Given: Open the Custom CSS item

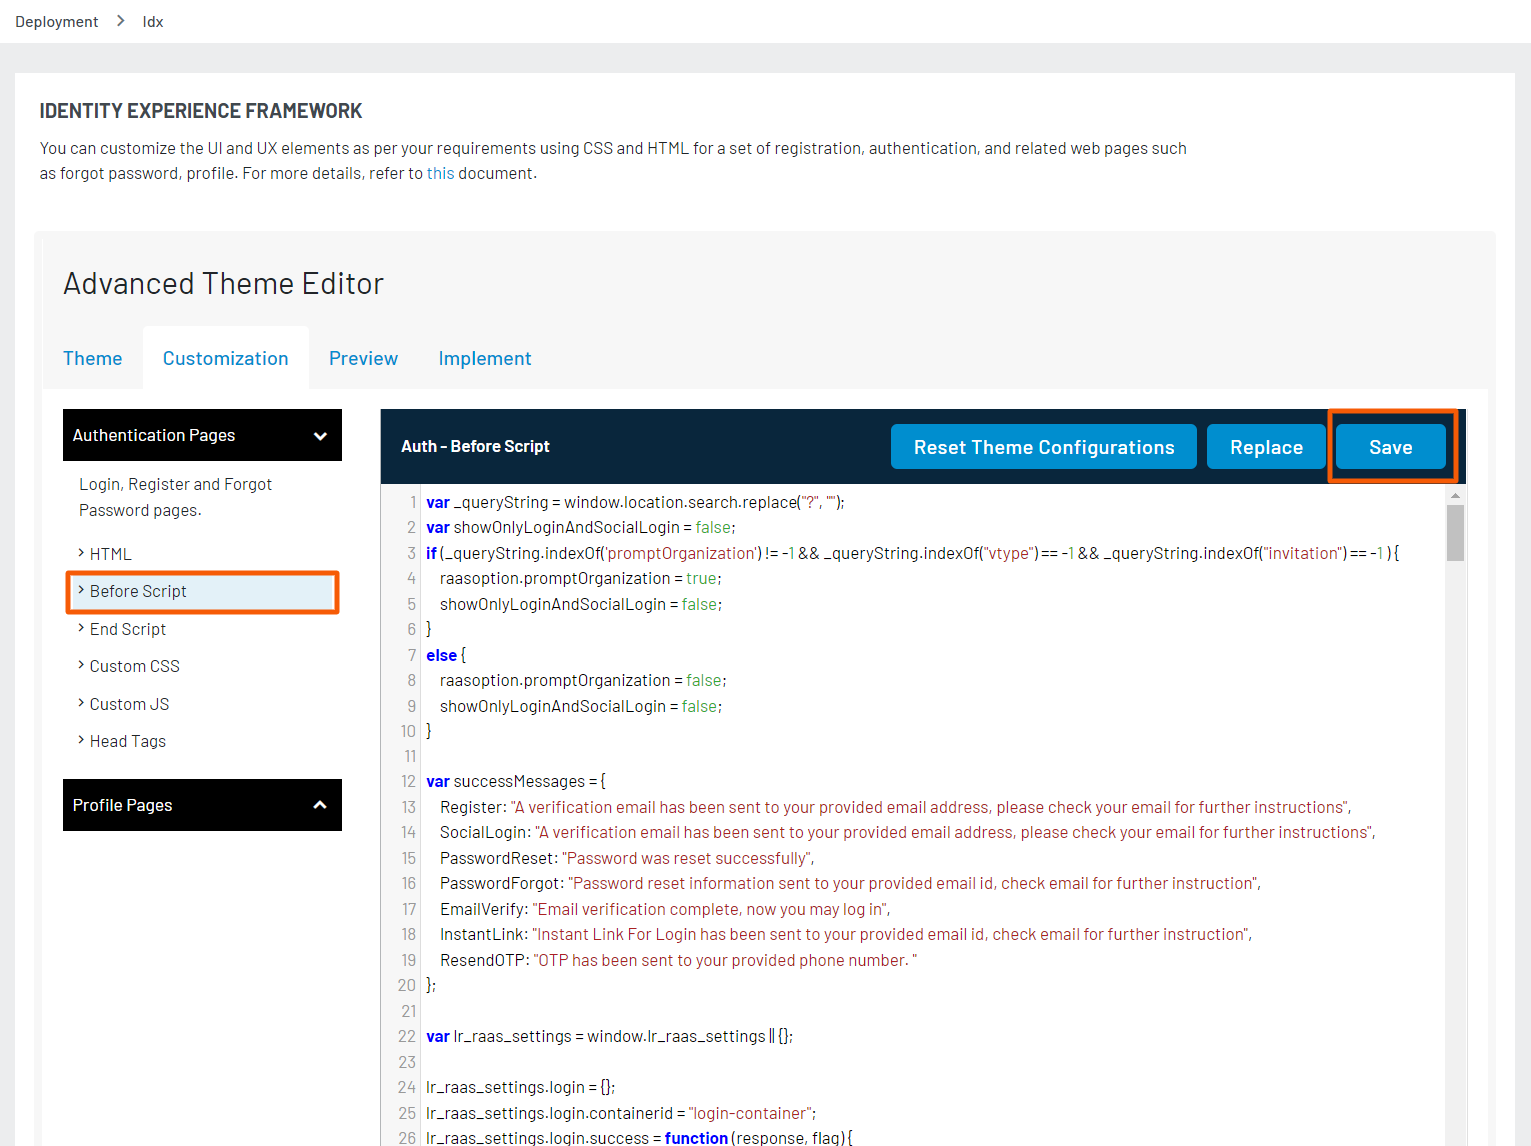Looking at the screenshot, I should pos(134,666).
